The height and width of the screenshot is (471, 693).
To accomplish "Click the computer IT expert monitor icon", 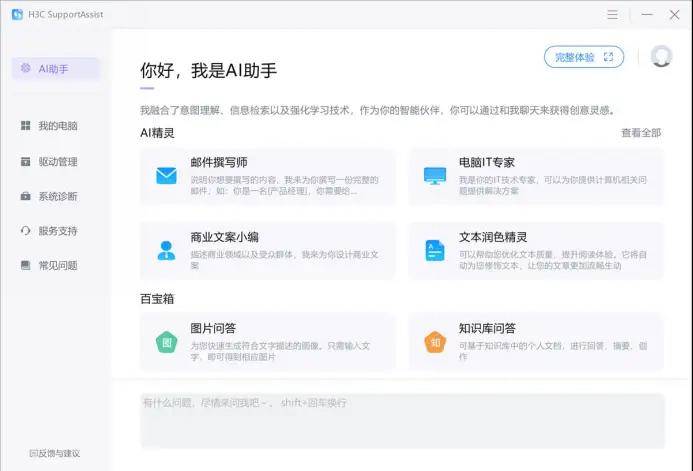I will click(434, 177).
